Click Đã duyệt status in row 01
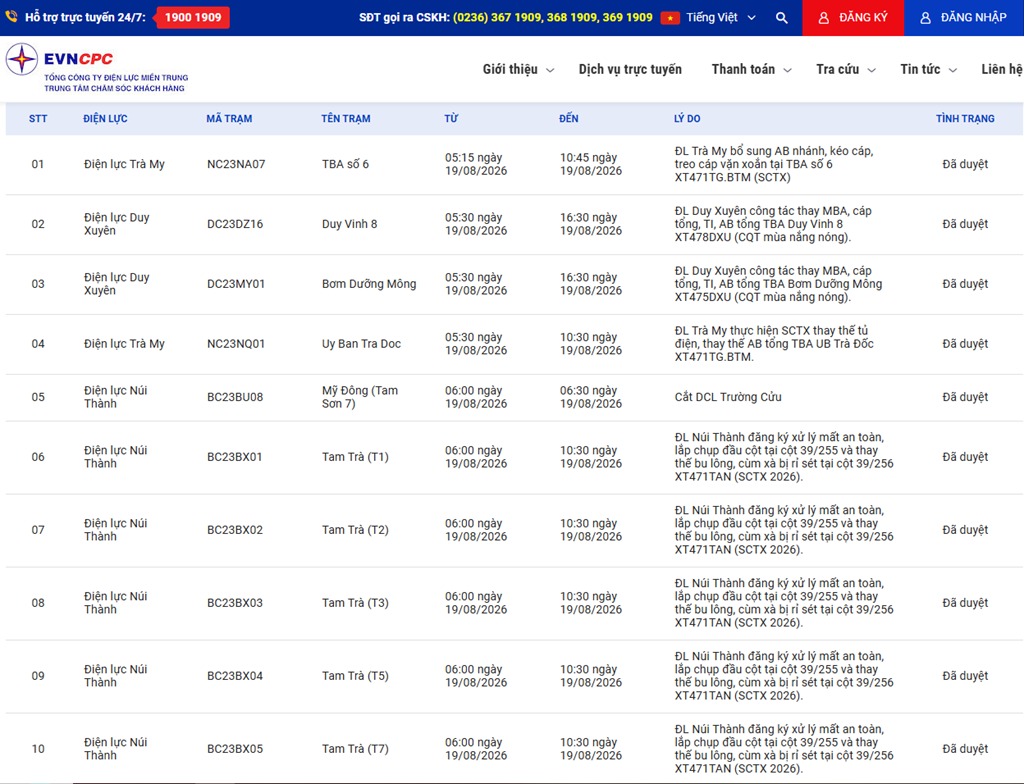The height and width of the screenshot is (784, 1024). [965, 164]
